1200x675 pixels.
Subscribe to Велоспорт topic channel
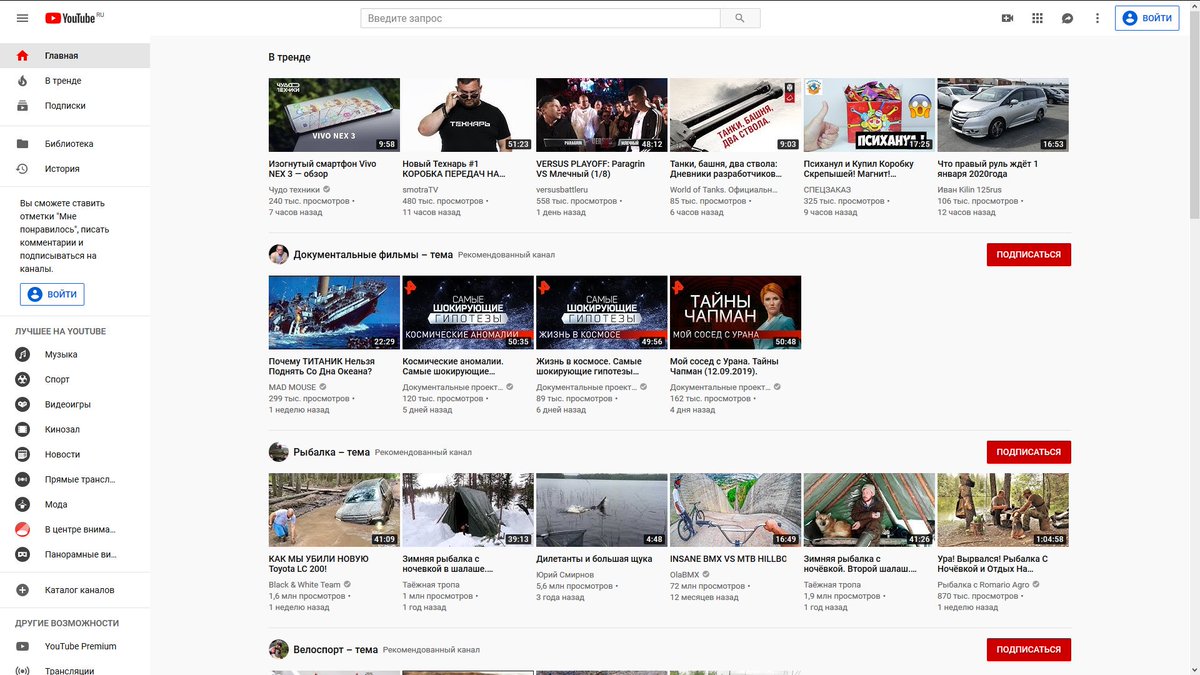point(1028,650)
